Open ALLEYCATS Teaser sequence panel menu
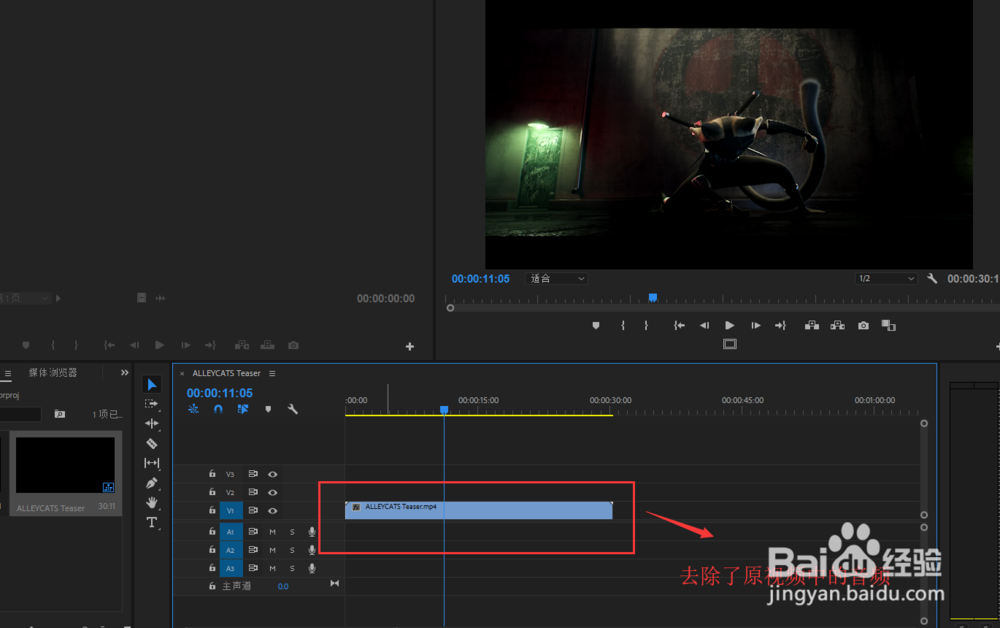This screenshot has height=628, width=1000. point(272,374)
